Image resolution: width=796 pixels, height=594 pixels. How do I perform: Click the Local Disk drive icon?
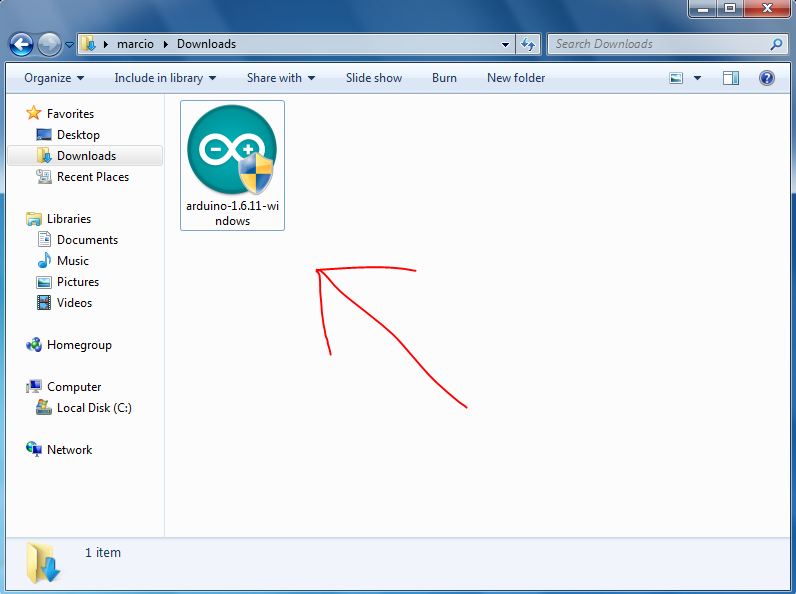pos(44,407)
